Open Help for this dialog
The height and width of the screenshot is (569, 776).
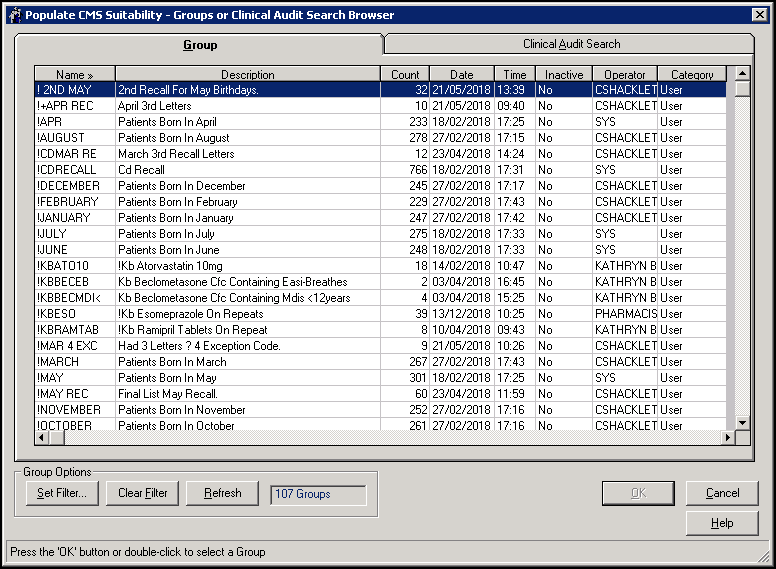click(x=722, y=523)
